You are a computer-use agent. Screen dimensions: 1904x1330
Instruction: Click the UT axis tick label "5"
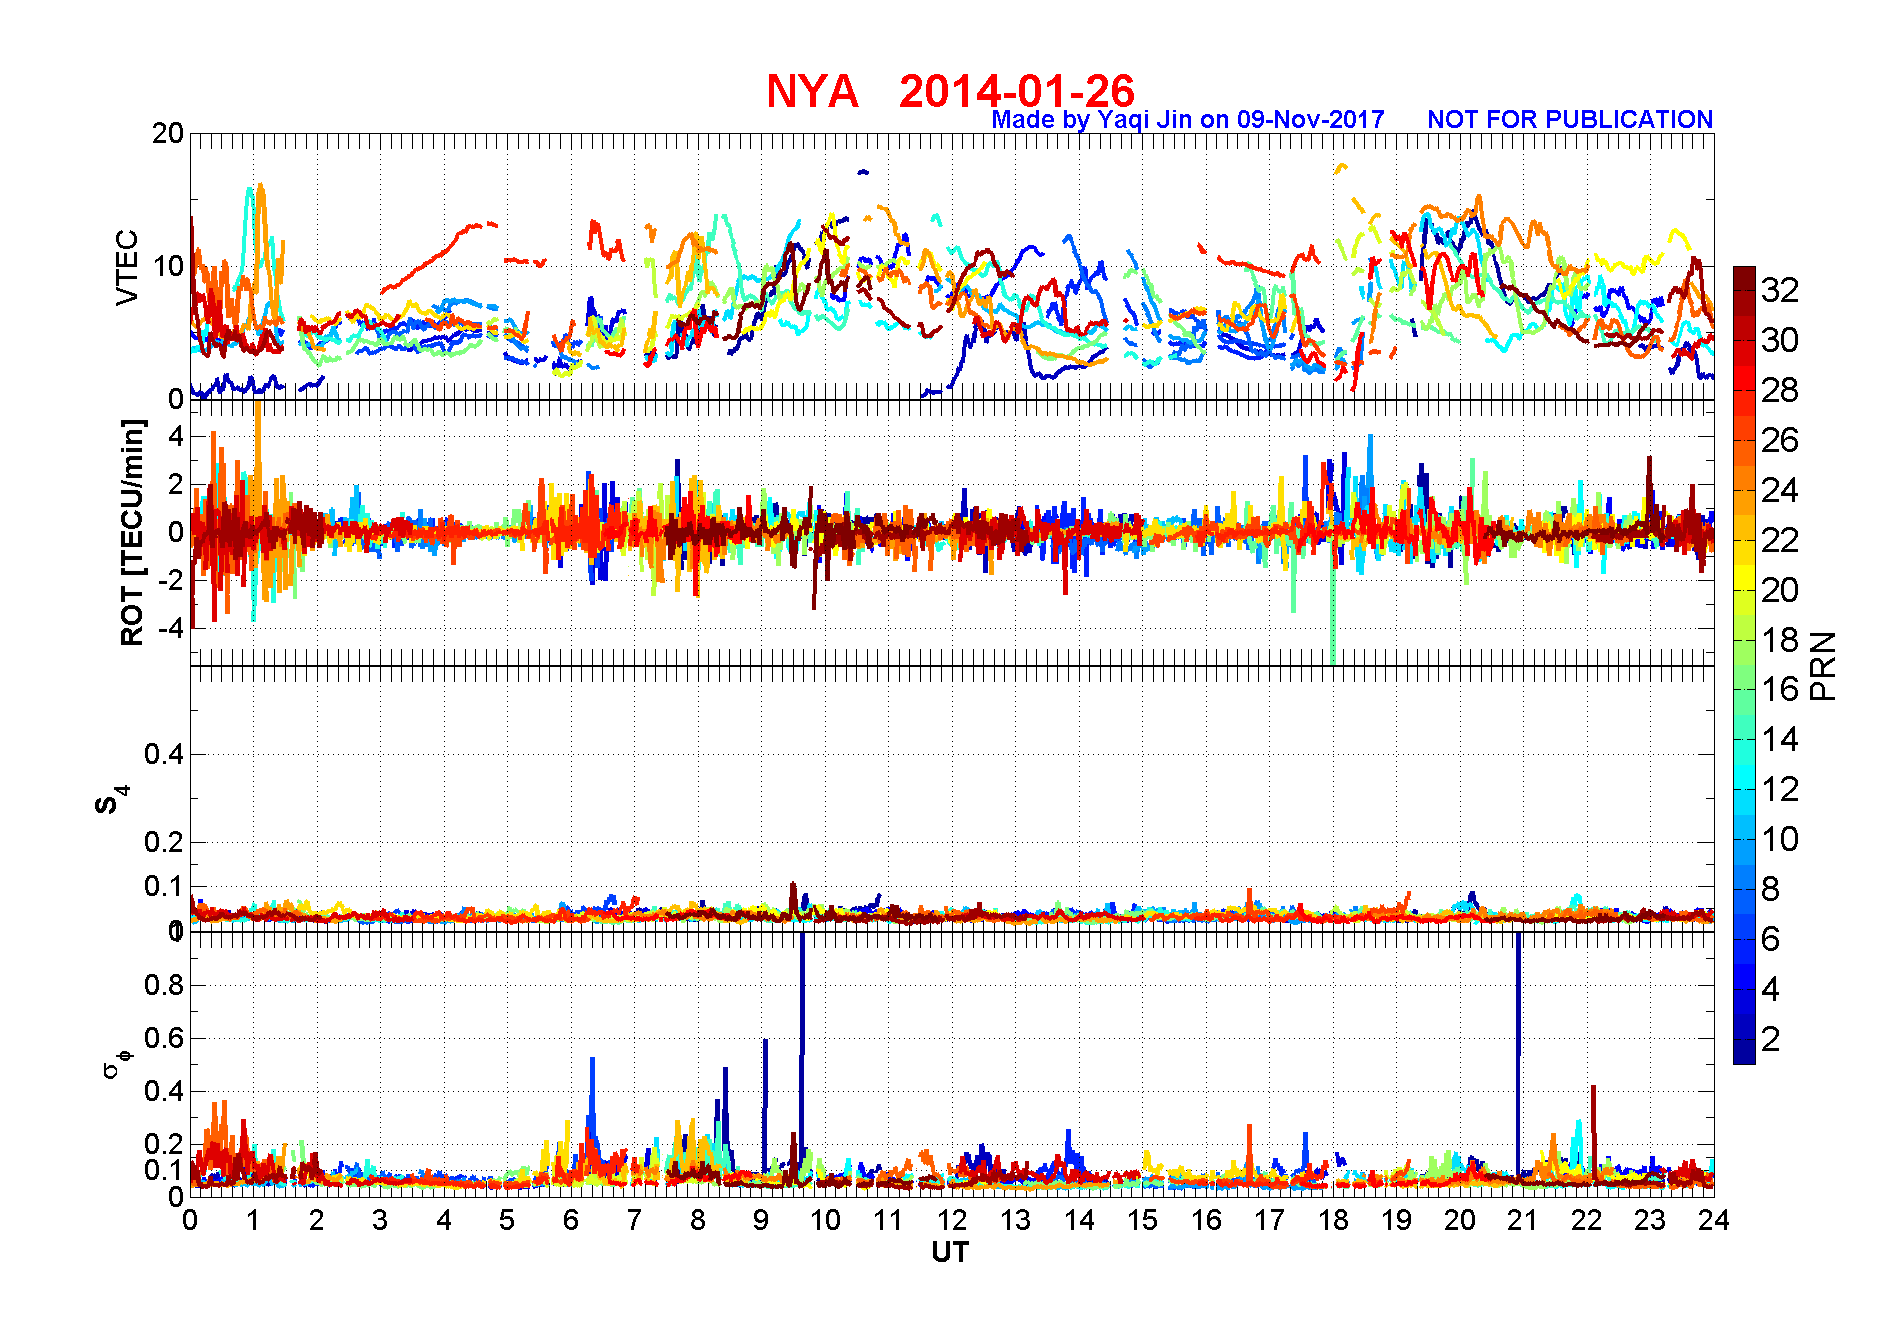[507, 1220]
